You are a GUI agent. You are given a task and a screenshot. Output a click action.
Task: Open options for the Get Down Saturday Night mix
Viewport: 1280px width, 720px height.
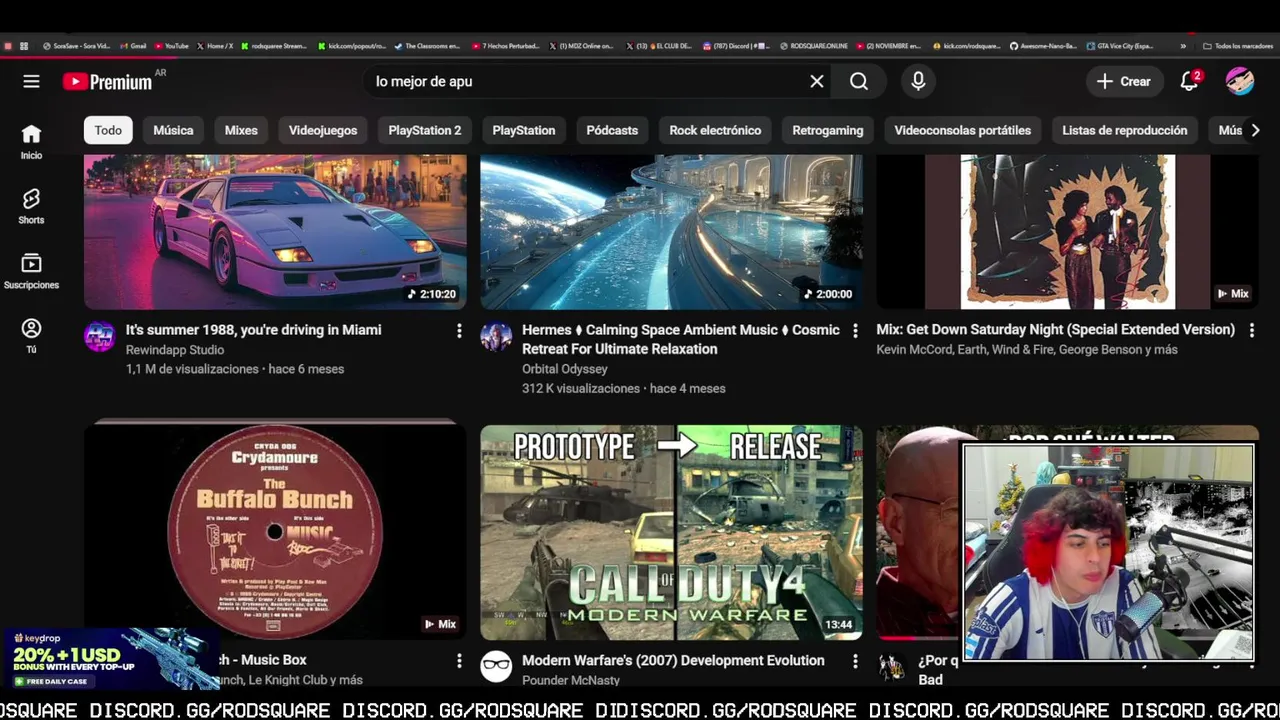1251,331
